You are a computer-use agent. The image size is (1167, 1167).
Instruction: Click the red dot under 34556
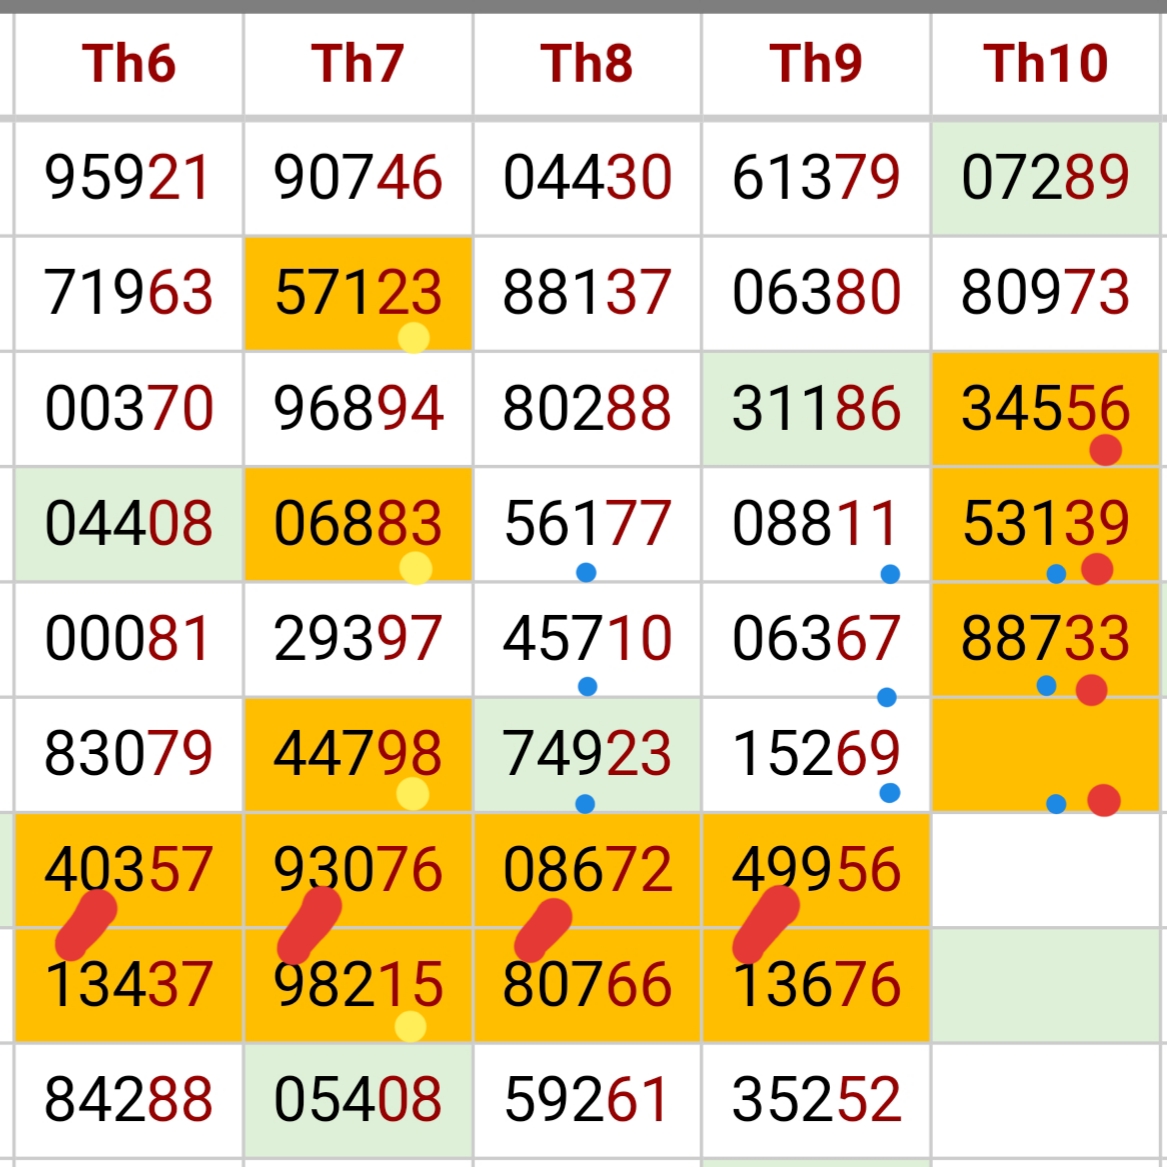1105,450
